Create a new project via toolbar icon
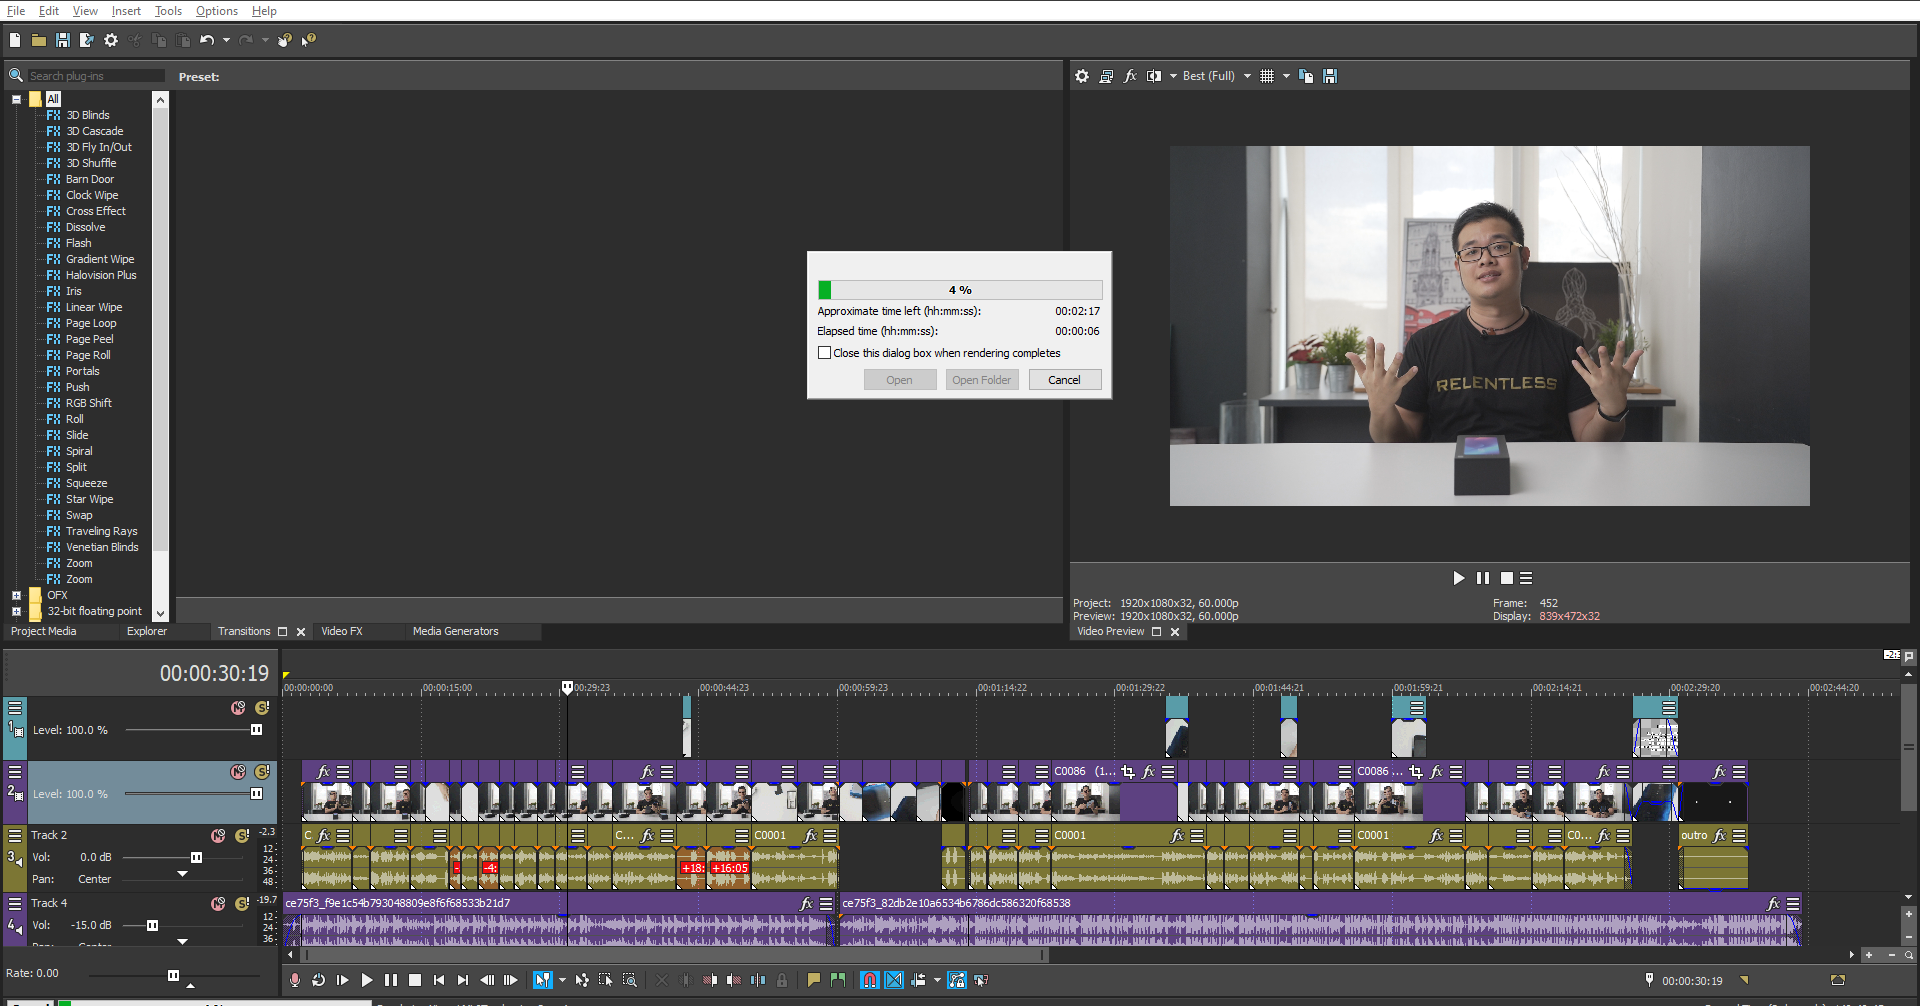This screenshot has width=1920, height=1006. click(x=15, y=40)
